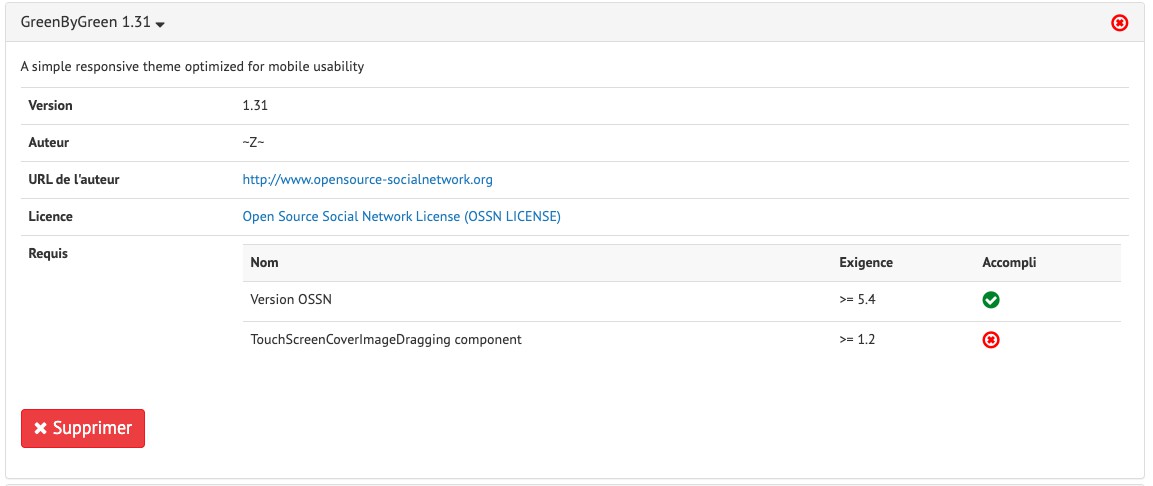Open the author URL opensource-socialnetwork.org link
This screenshot has width=1153, height=486.
click(x=367, y=180)
